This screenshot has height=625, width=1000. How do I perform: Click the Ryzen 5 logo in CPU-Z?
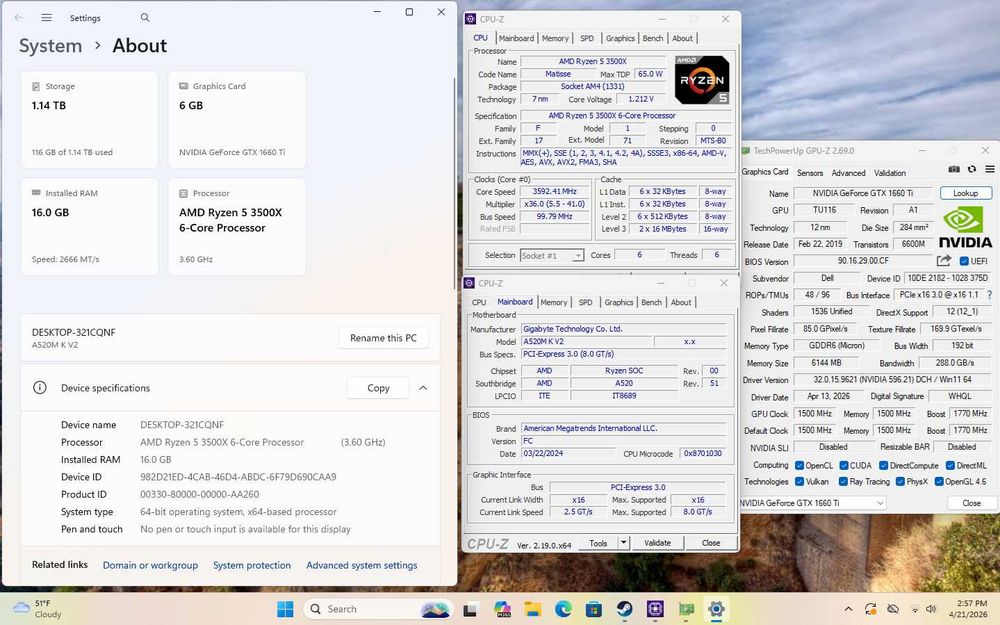[x=702, y=80]
